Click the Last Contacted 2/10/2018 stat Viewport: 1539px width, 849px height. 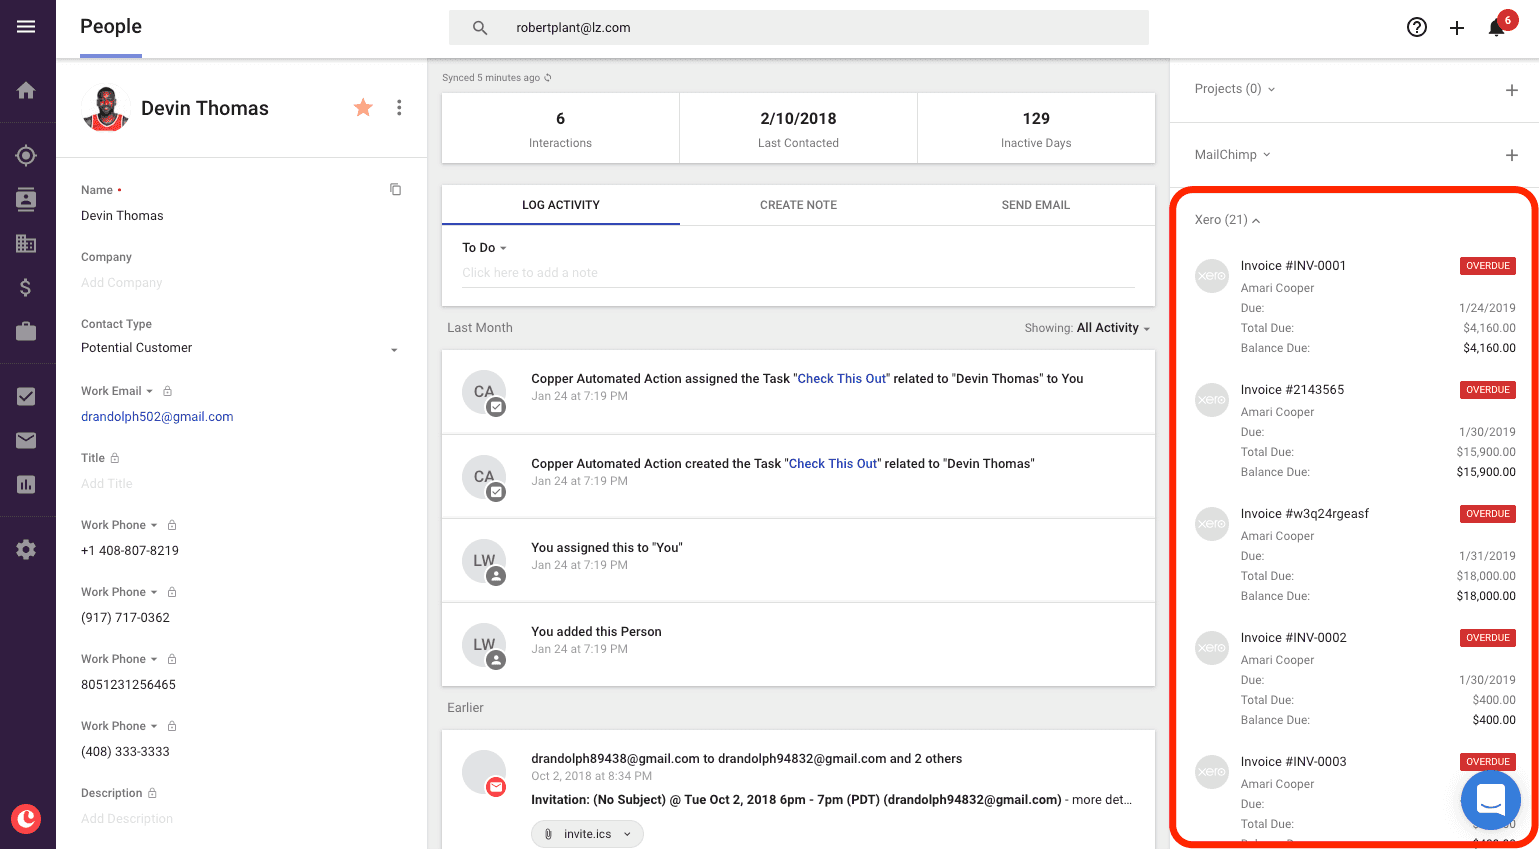click(798, 129)
